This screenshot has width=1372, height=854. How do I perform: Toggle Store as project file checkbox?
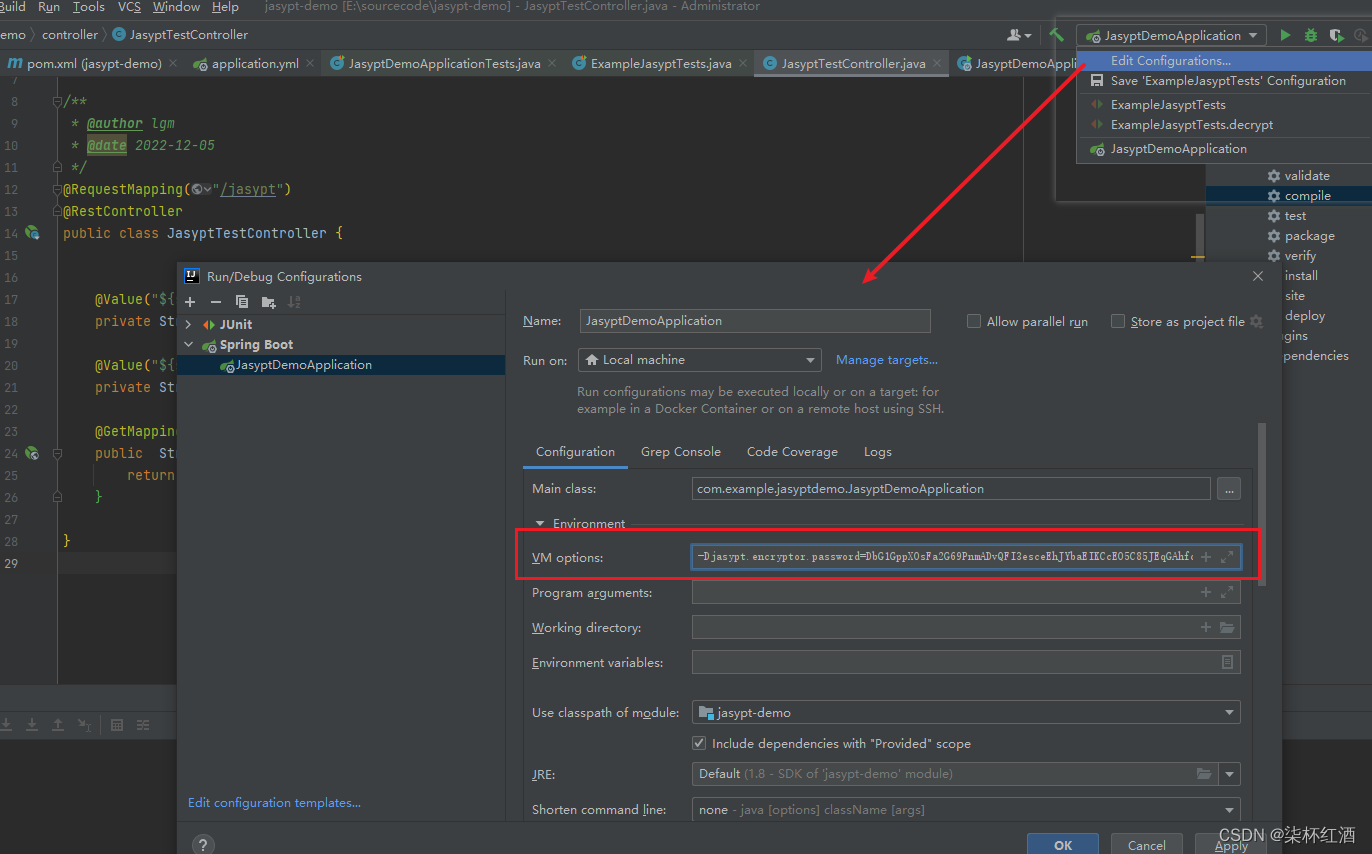(x=1118, y=321)
